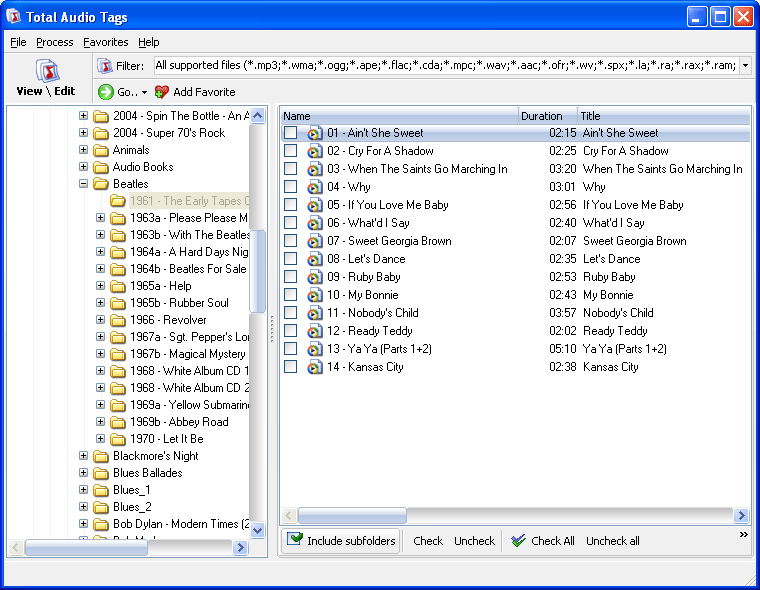Image resolution: width=760 pixels, height=590 pixels.
Task: Click the file list scroll-right arrow
Action: point(741,515)
